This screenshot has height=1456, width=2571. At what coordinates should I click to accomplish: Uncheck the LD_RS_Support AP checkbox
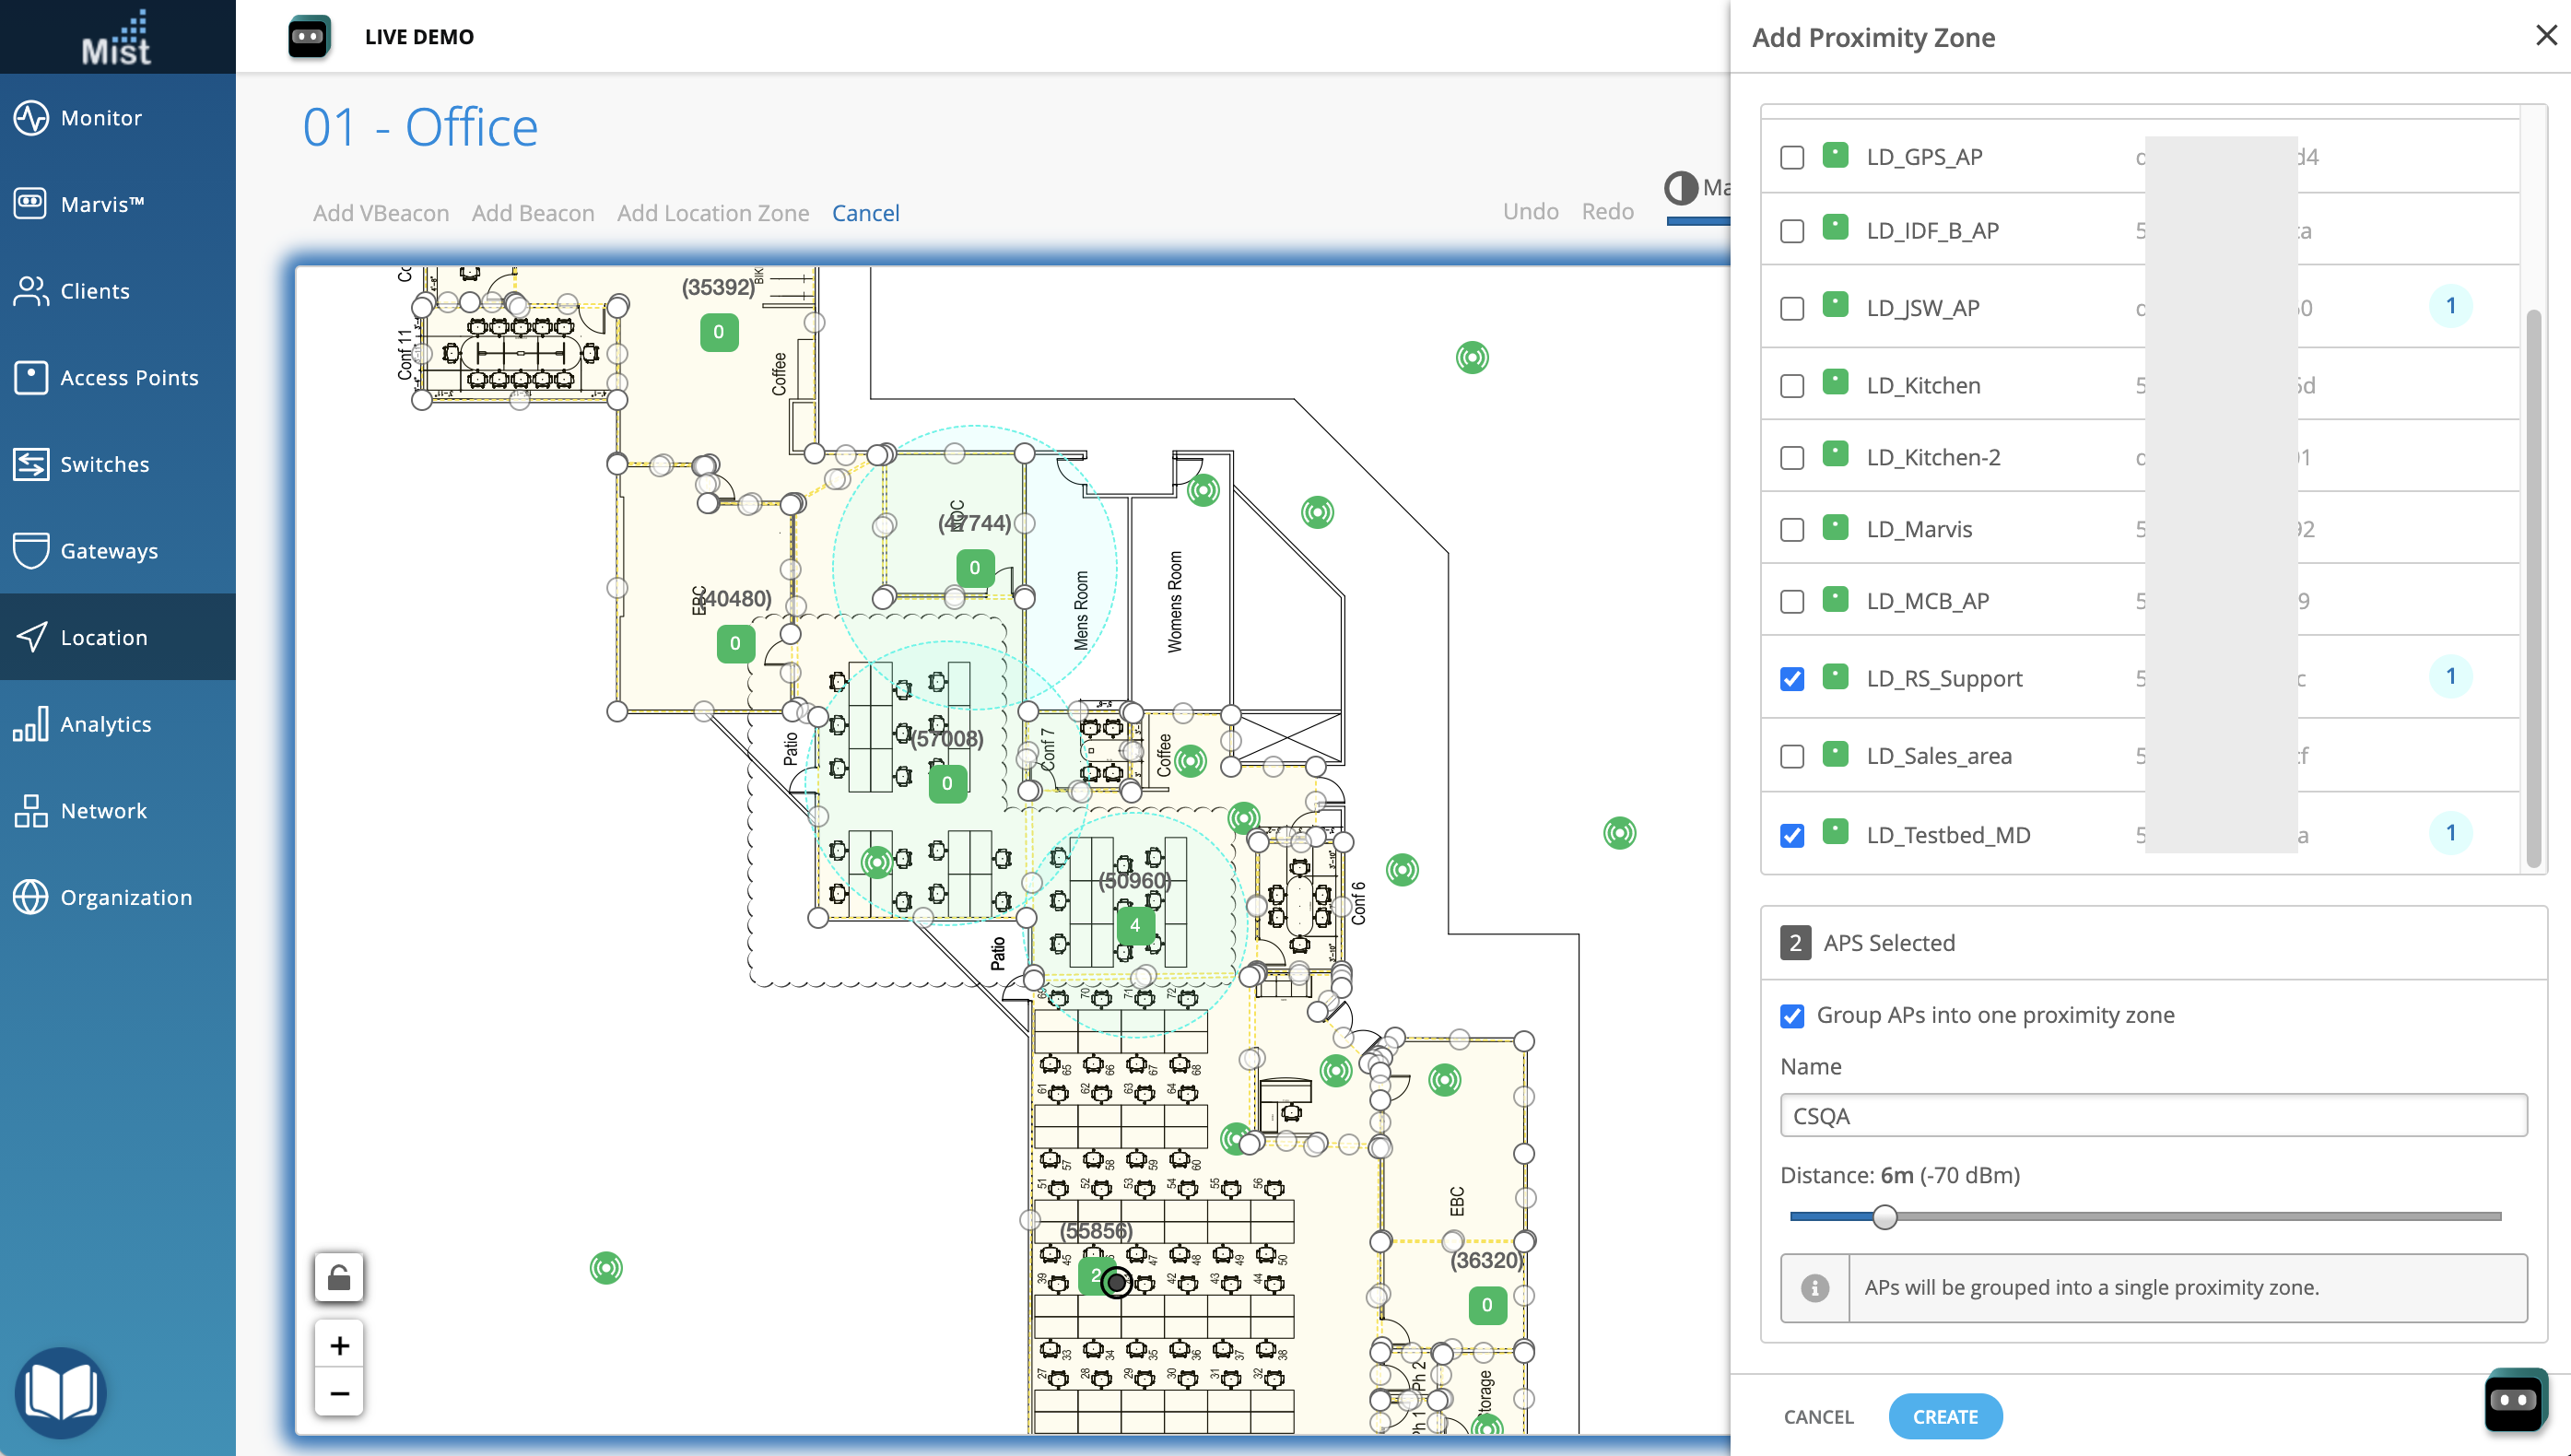point(1792,679)
